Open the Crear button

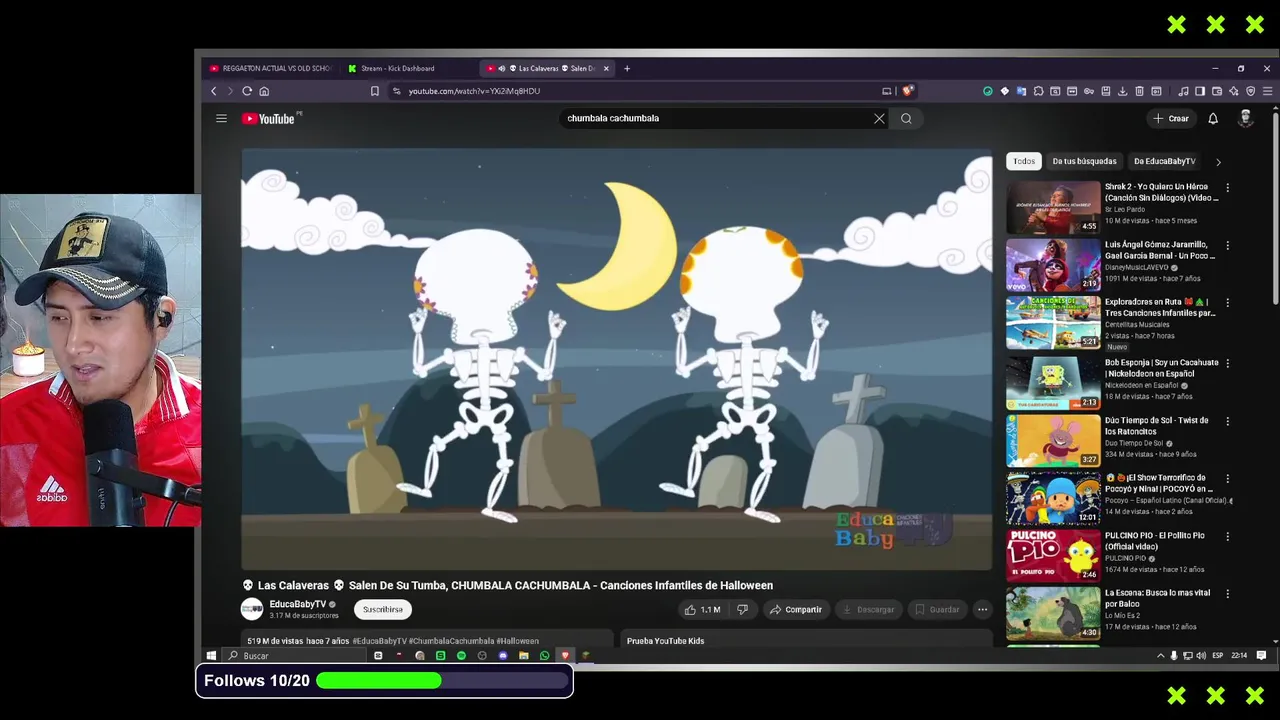point(1171,118)
